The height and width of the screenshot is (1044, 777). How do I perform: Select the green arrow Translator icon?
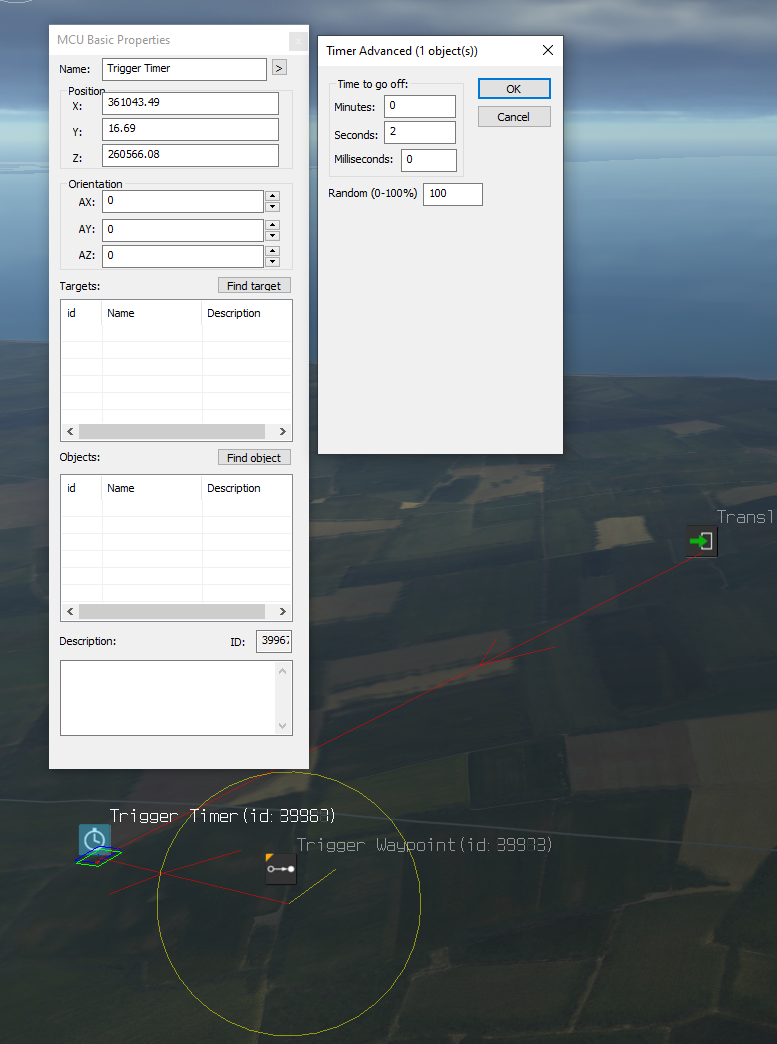tap(702, 541)
